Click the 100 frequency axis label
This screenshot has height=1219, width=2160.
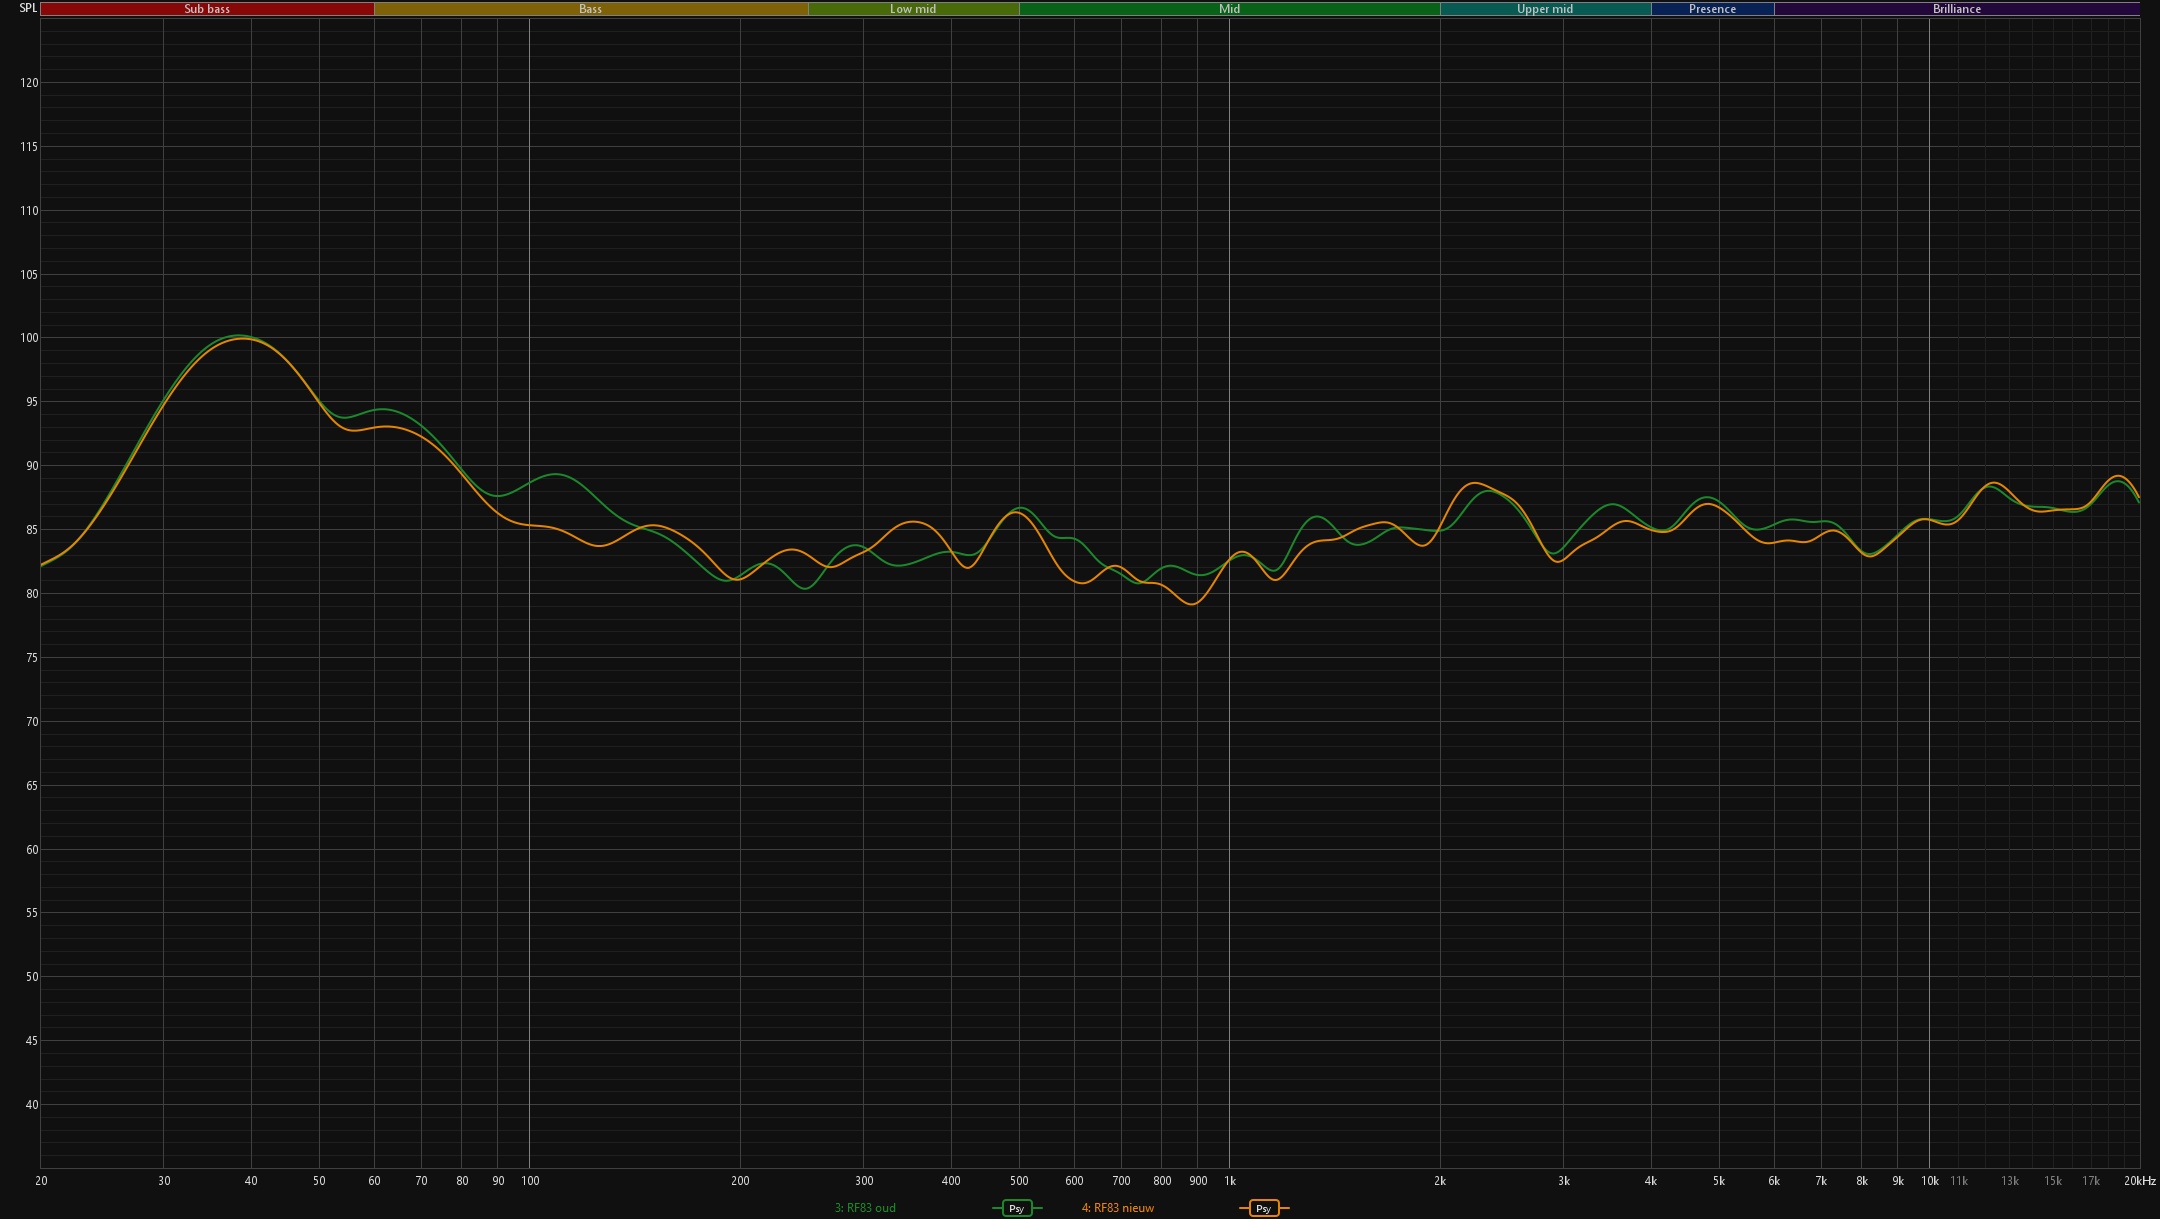(x=530, y=1181)
